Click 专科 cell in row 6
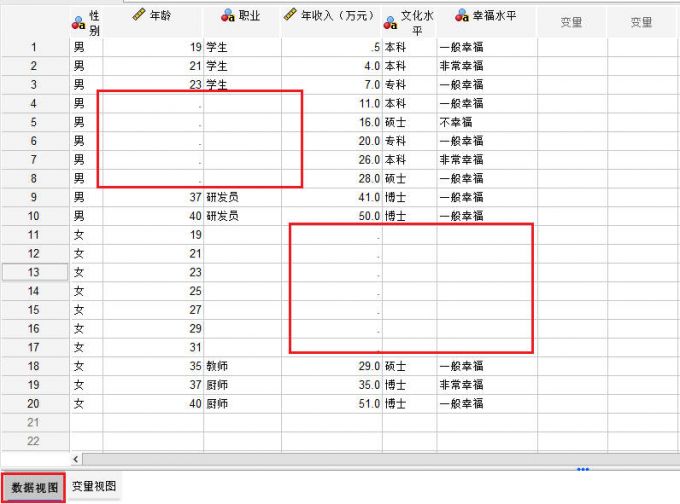The height and width of the screenshot is (504, 680). pyautogui.click(x=409, y=141)
